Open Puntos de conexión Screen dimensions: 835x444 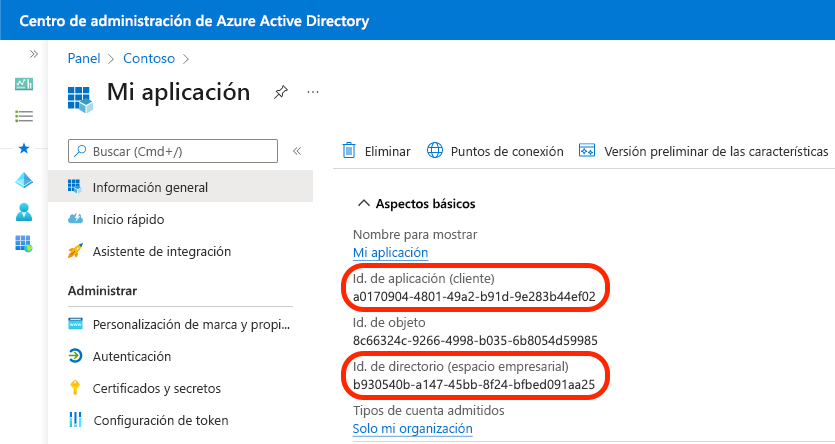(x=495, y=151)
